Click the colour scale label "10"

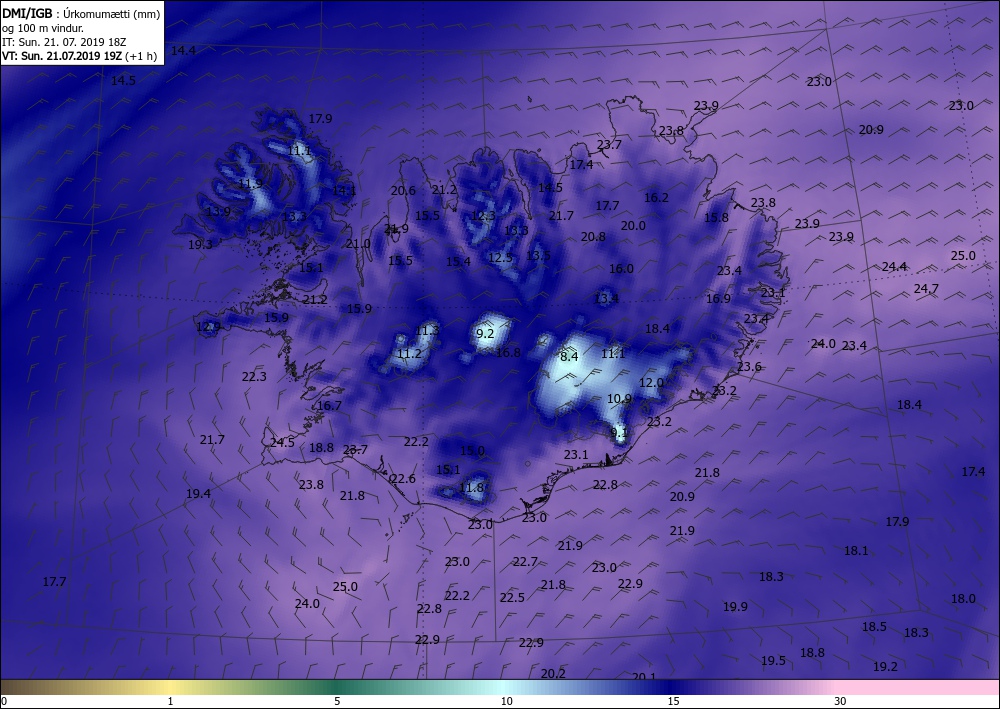pos(506,701)
